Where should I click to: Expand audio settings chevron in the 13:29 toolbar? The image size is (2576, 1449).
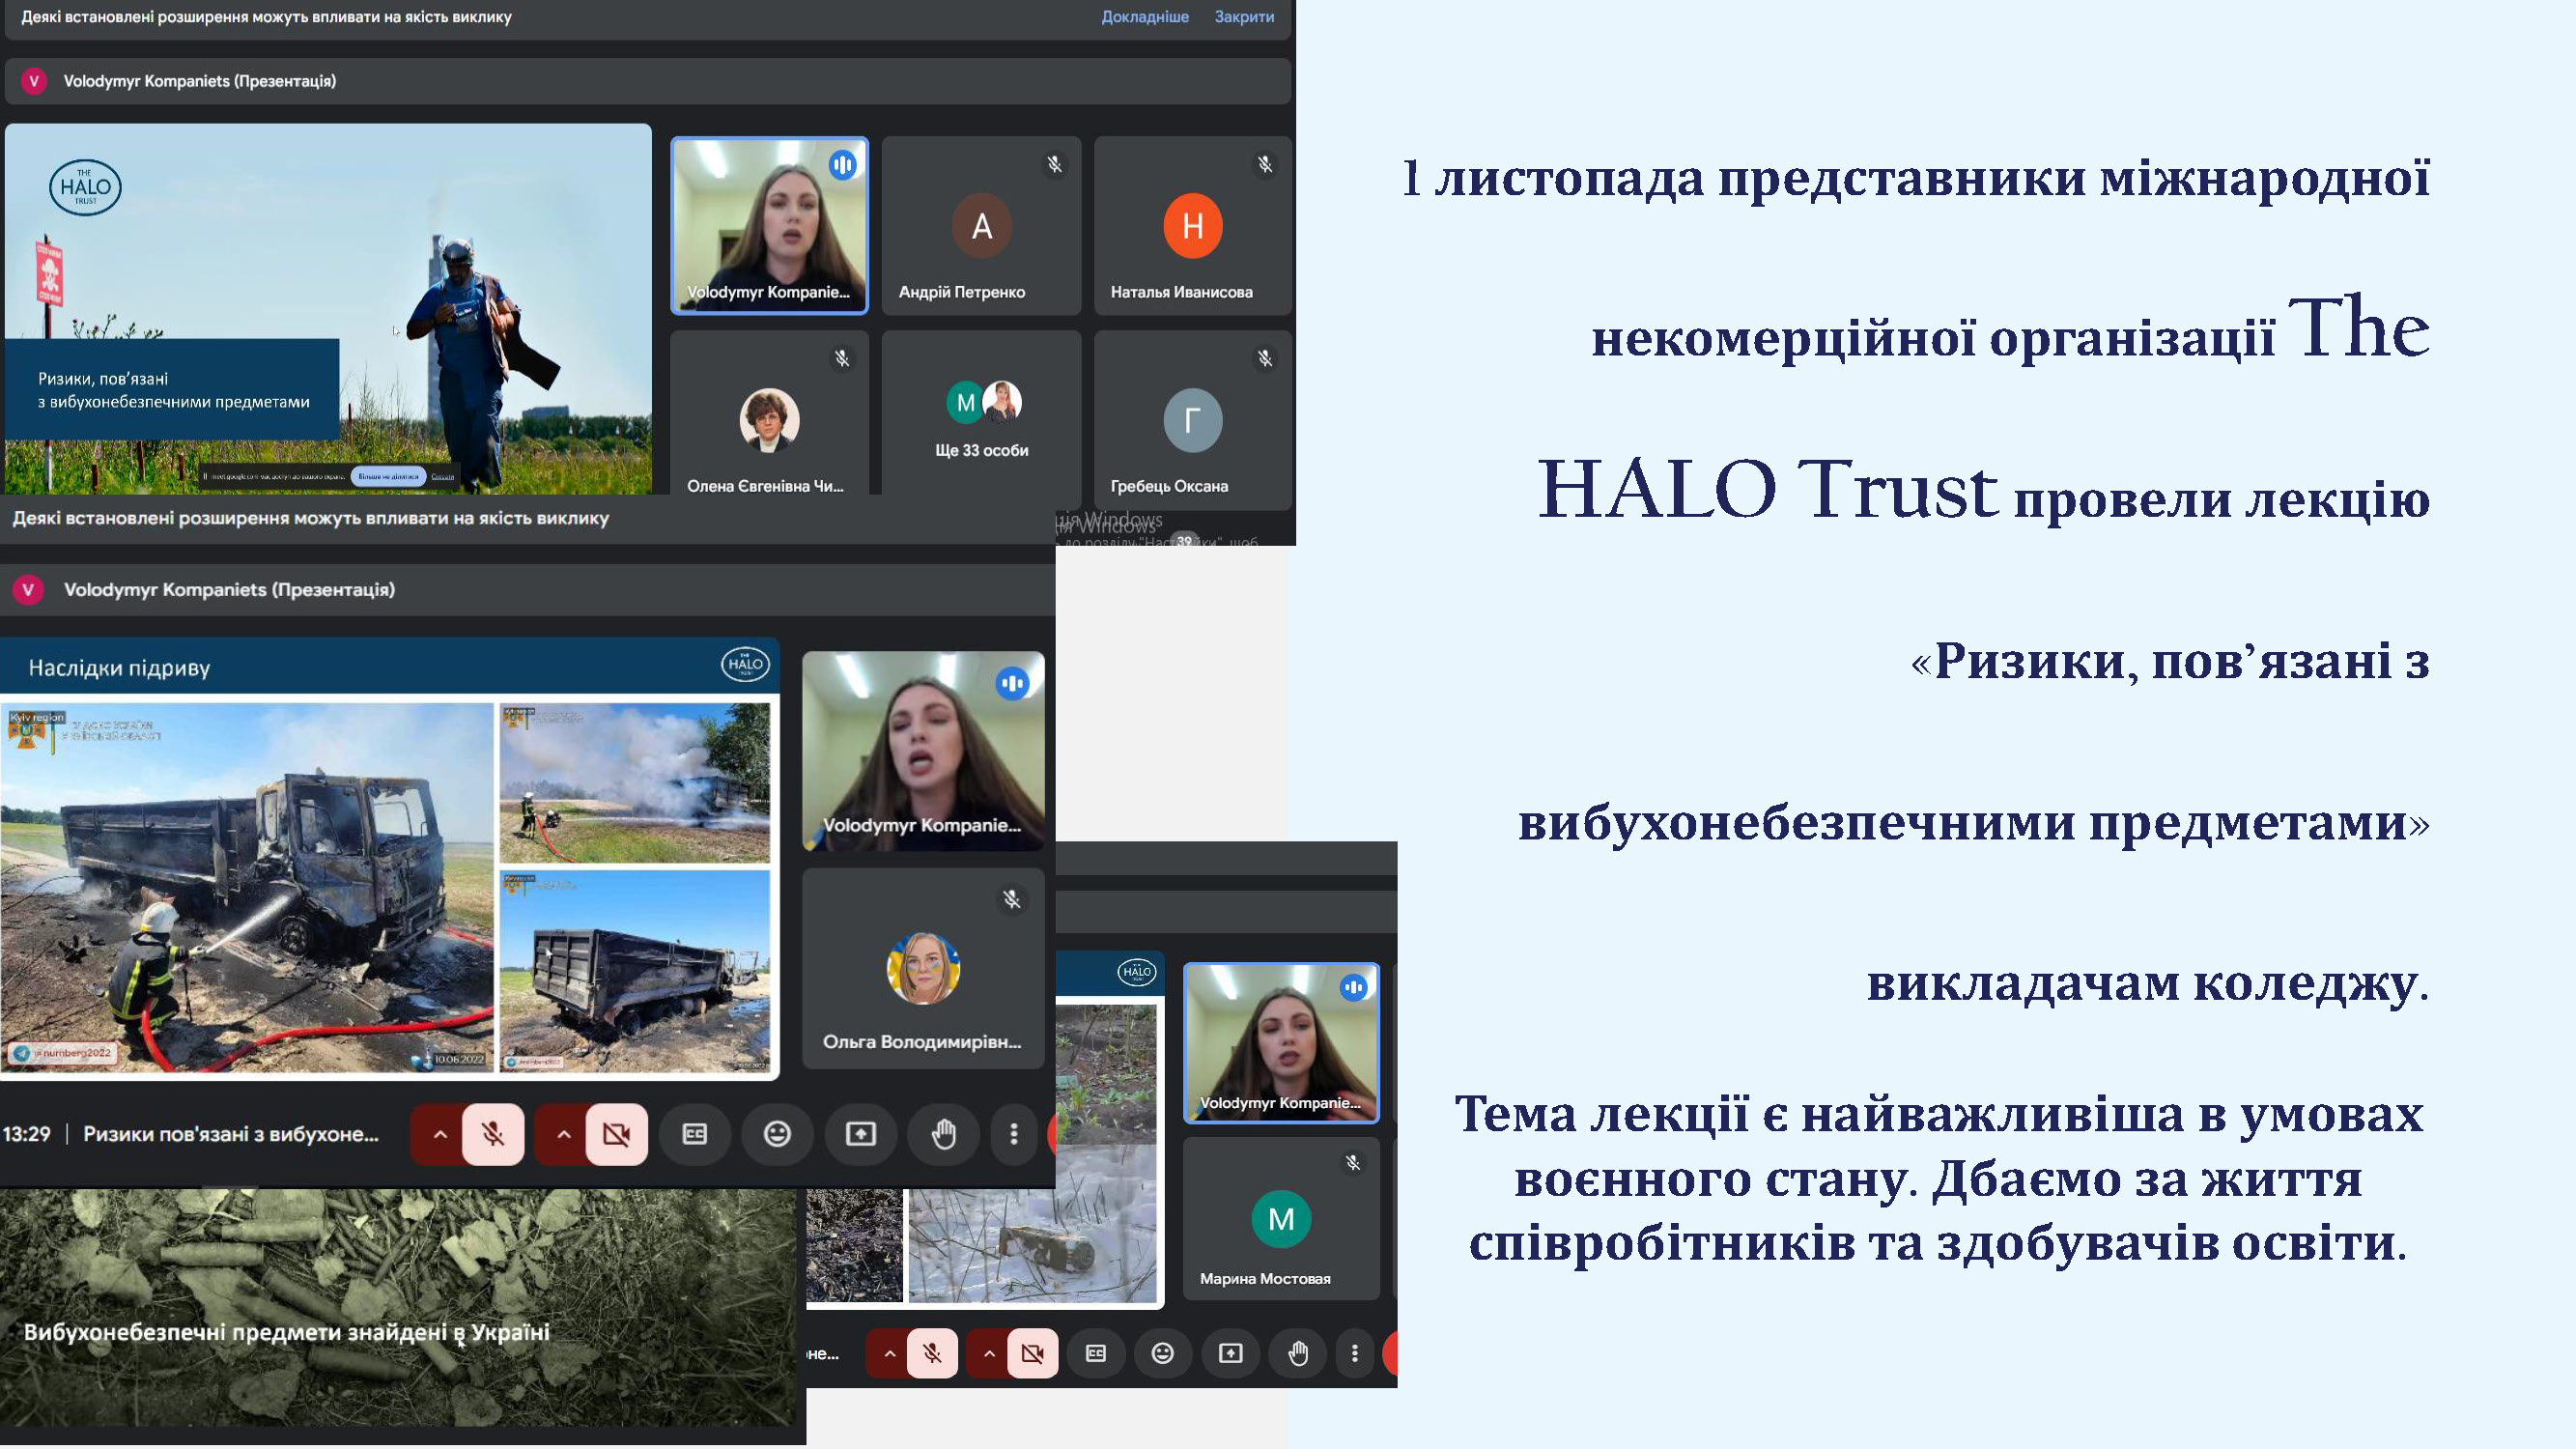tap(439, 1134)
